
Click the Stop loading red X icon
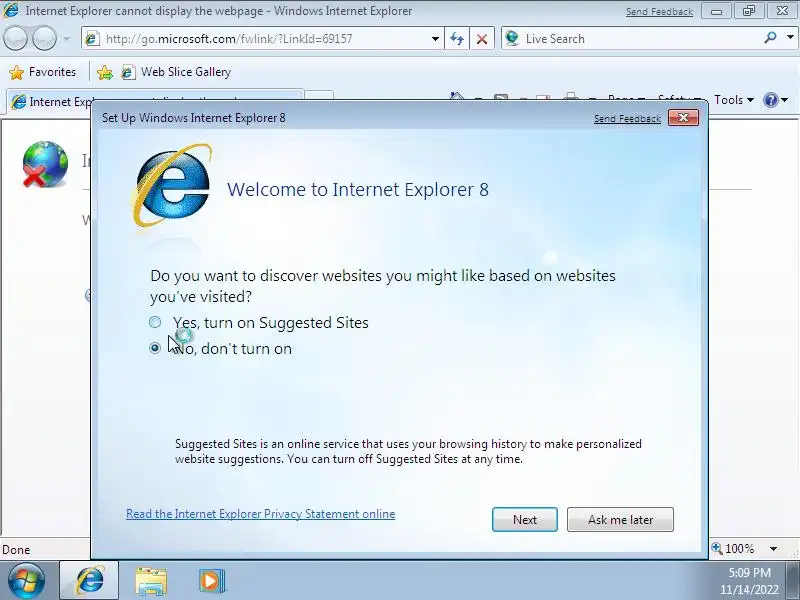click(x=482, y=39)
